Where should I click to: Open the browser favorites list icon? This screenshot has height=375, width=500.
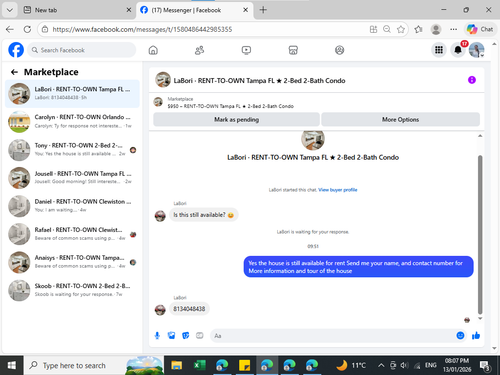pos(418,29)
